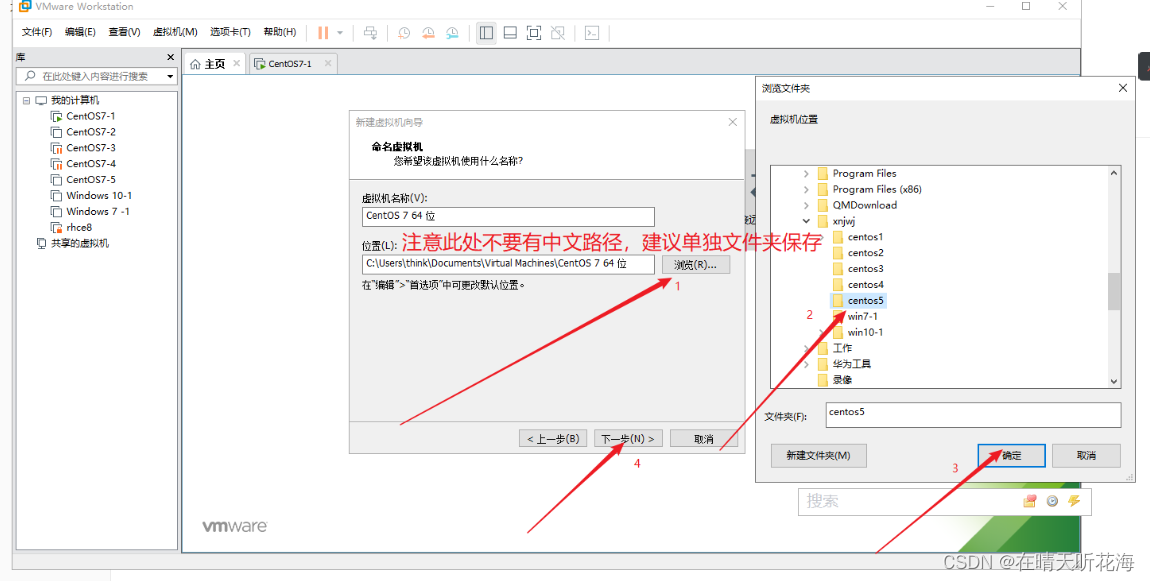1150x581 pixels.
Task: Expand the Program Files (x86) folder
Action: coord(806,189)
